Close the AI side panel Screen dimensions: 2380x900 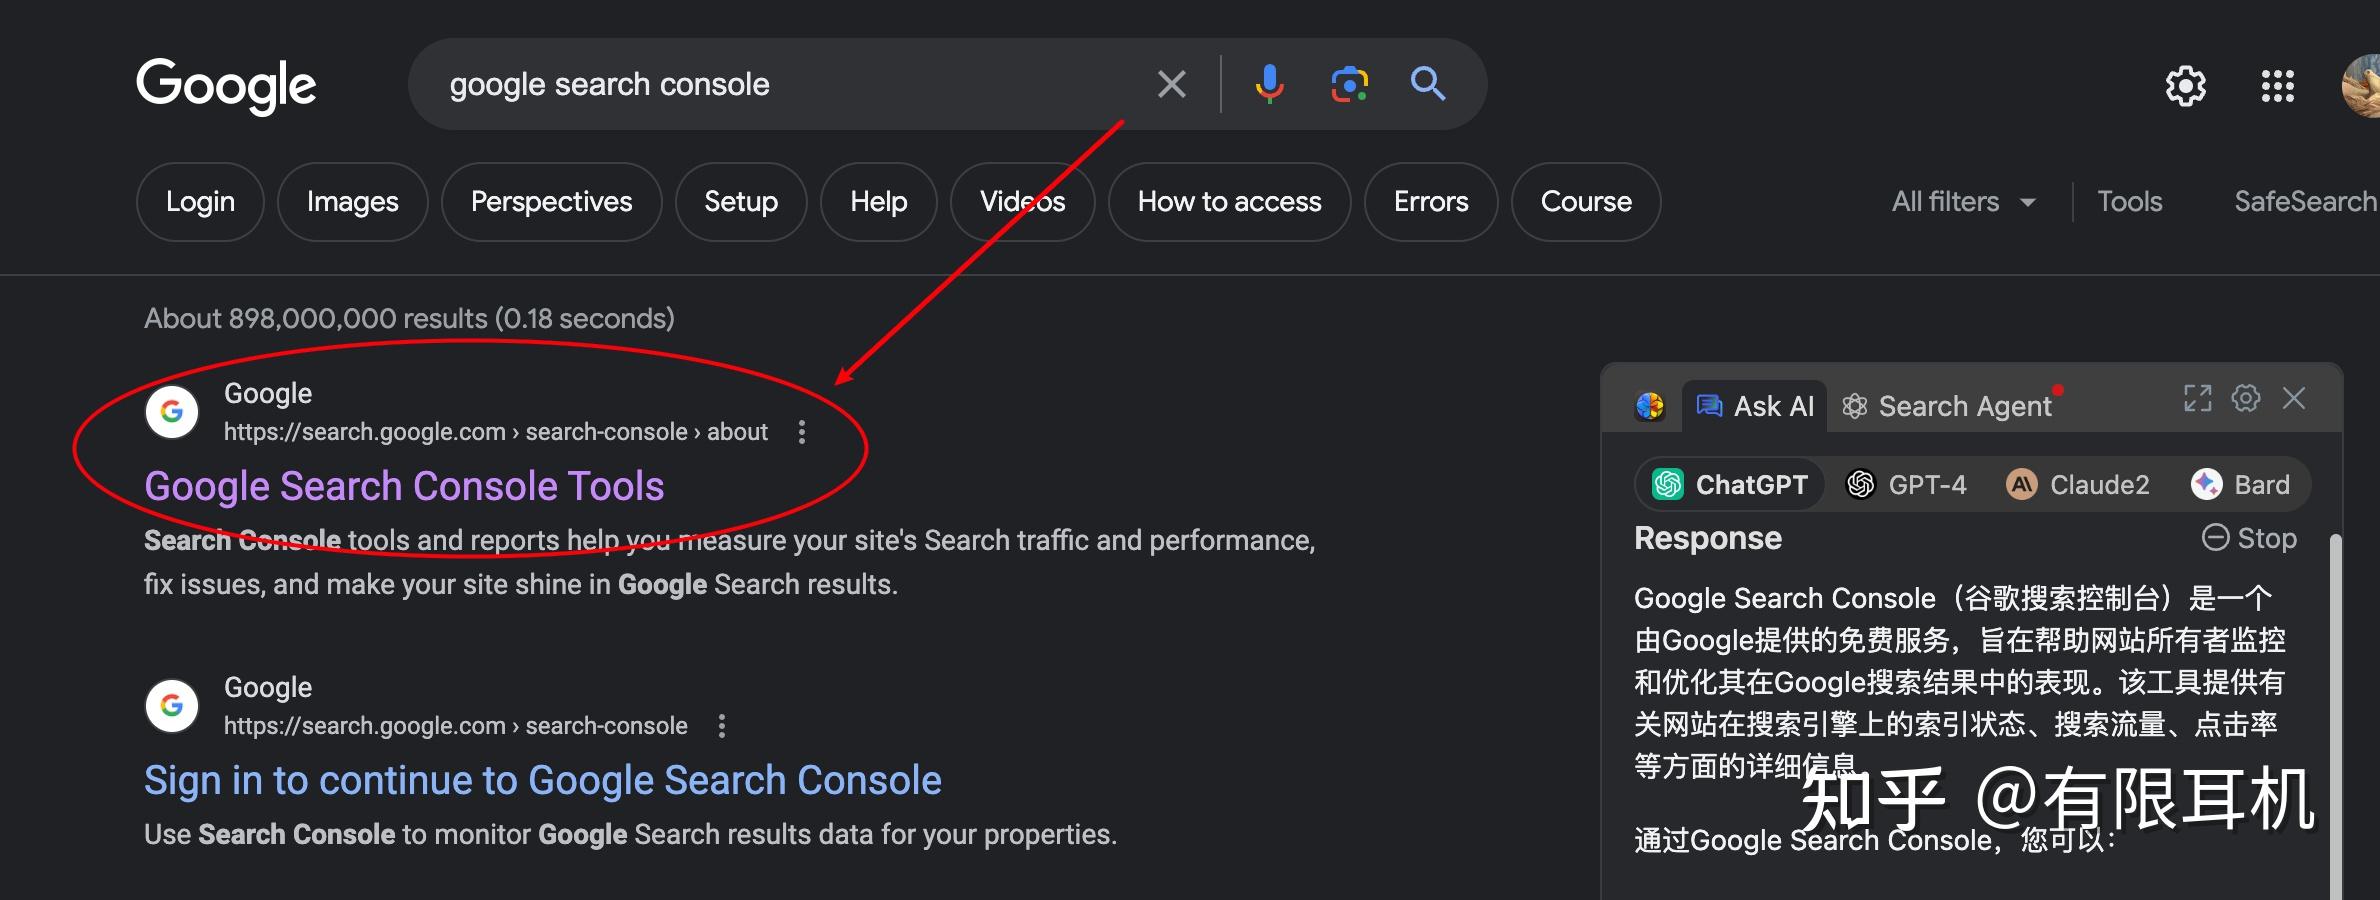pyautogui.click(x=2294, y=398)
